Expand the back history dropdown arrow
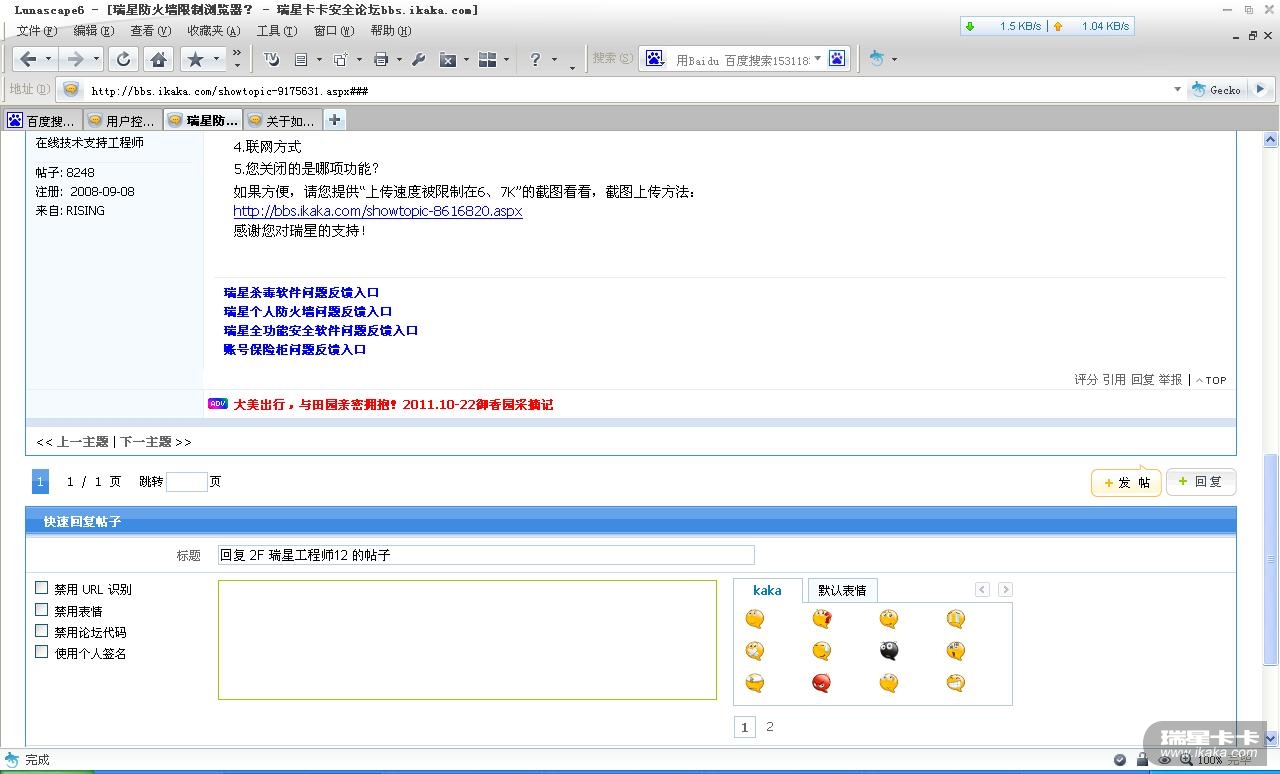 [47, 59]
